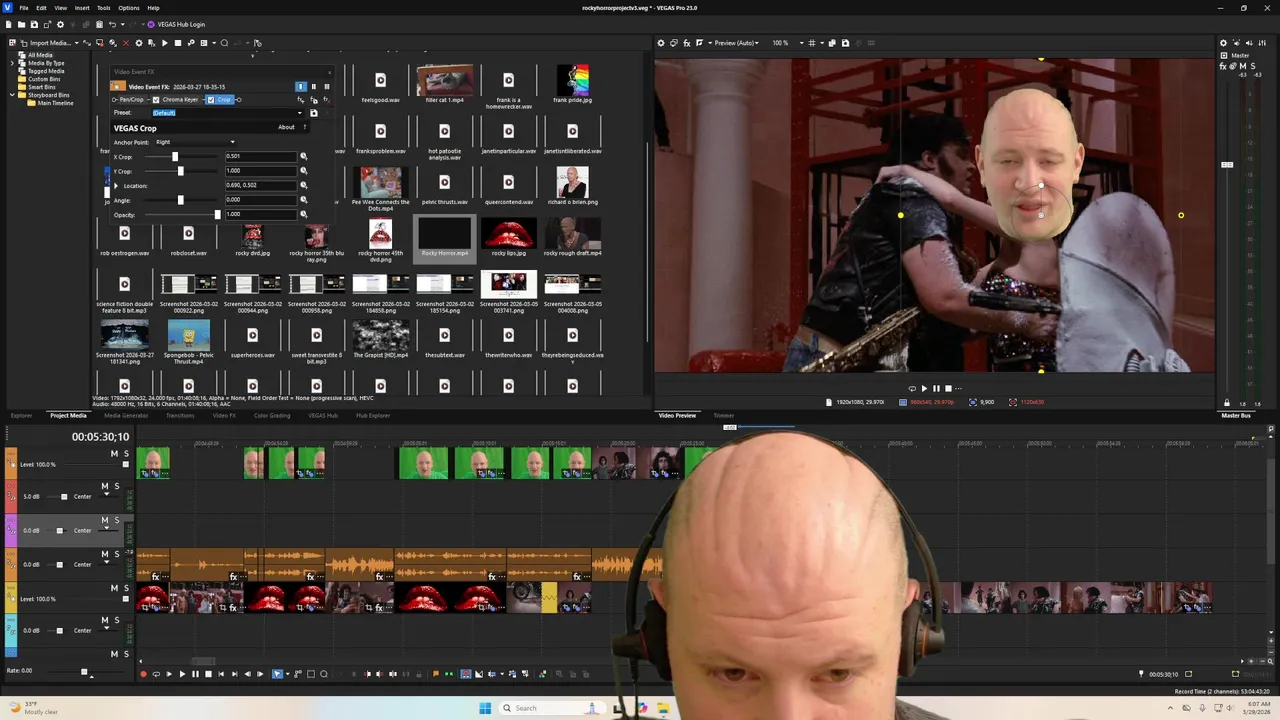Select the Smart Bins folder

[x=41, y=87]
